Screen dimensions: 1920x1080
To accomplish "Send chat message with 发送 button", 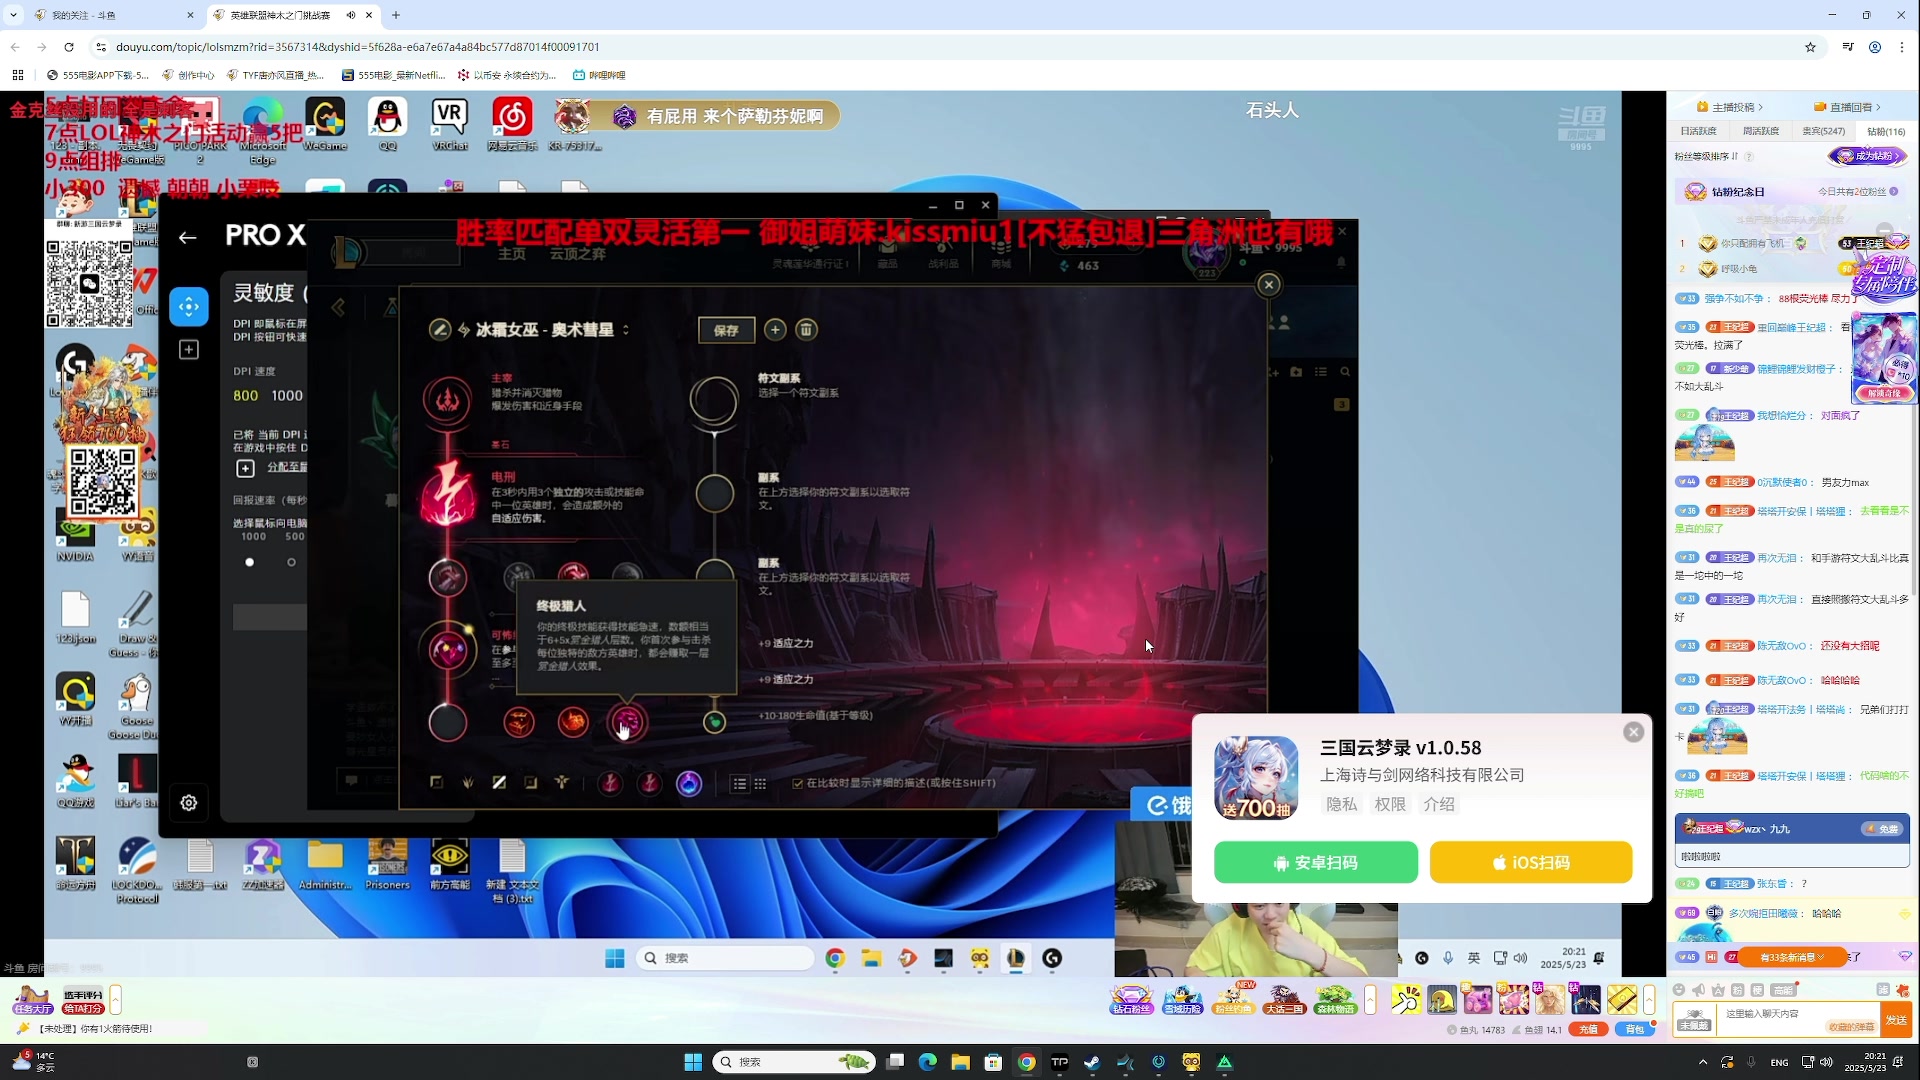I will [x=1897, y=1019].
